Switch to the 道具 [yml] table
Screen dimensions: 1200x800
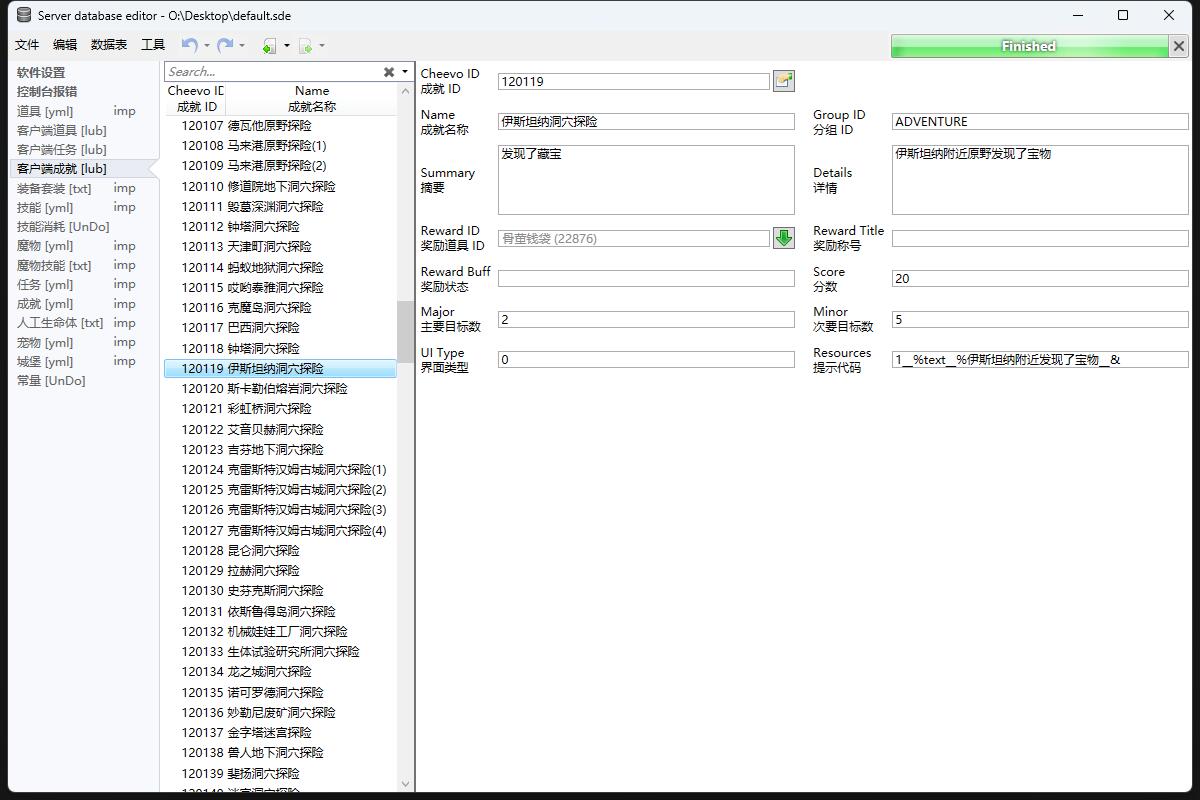point(45,111)
